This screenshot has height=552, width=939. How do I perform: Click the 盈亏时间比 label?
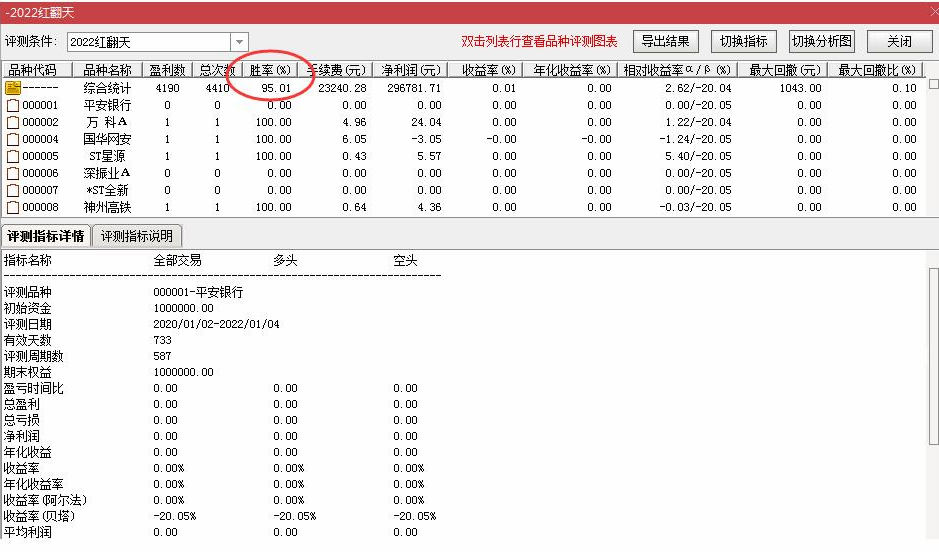(x=34, y=388)
